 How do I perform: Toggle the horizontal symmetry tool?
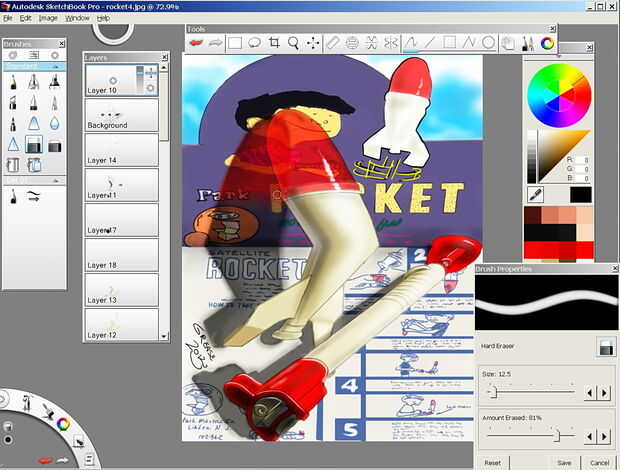pyautogui.click(x=391, y=43)
